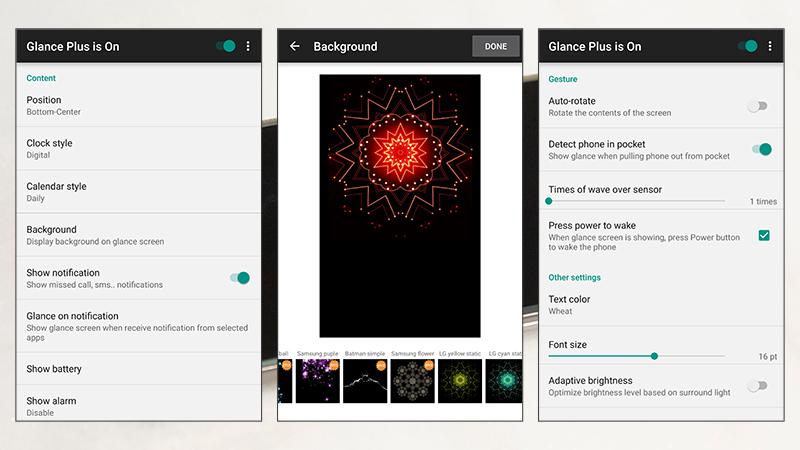Go back from the Background screen
The width and height of the screenshot is (800, 450).
point(294,46)
